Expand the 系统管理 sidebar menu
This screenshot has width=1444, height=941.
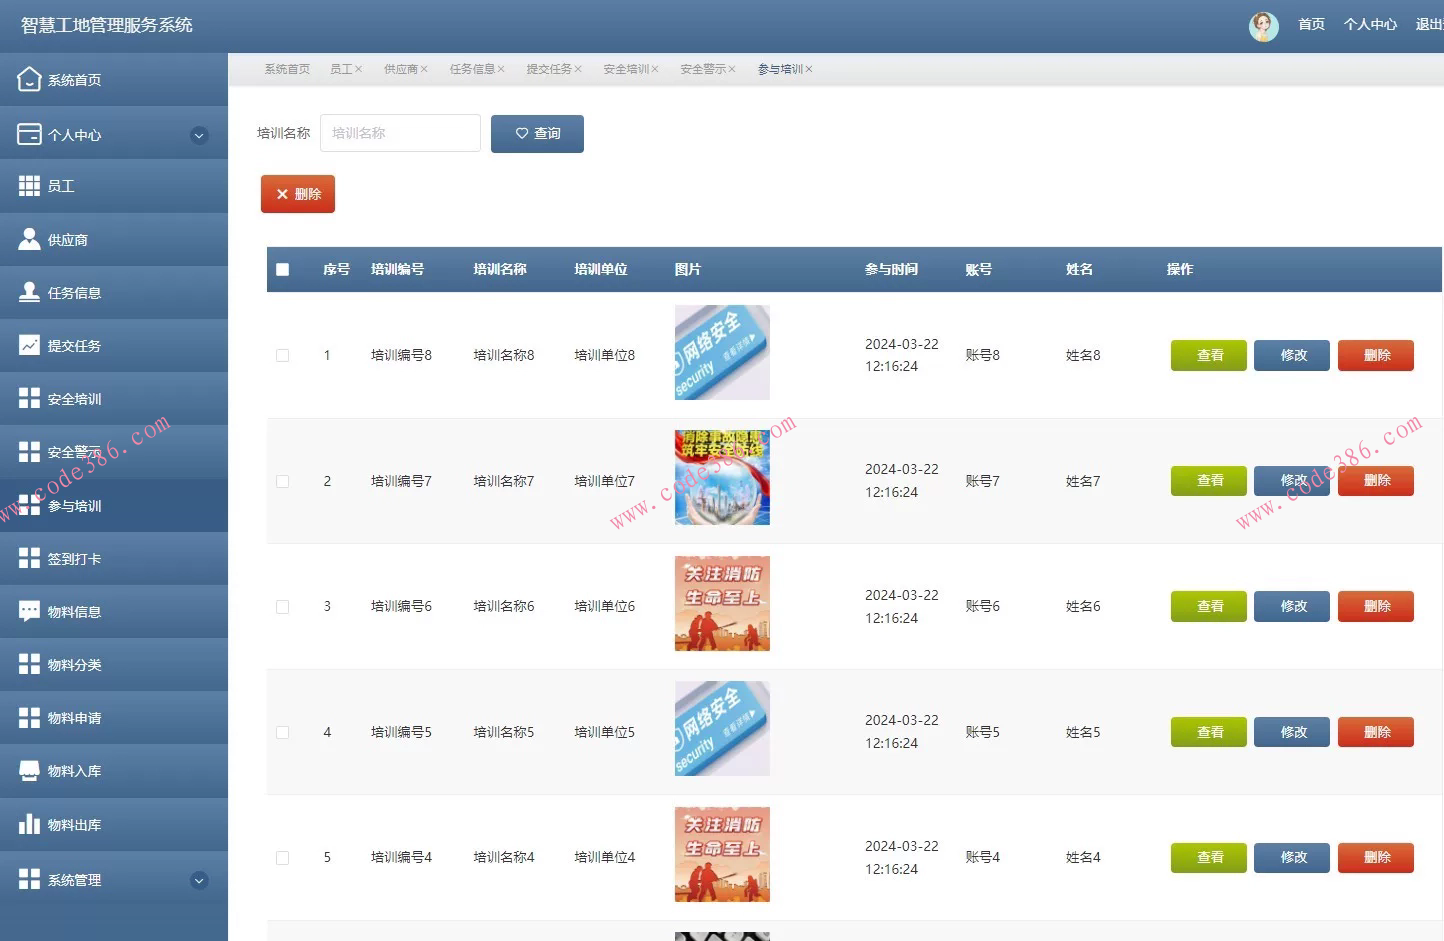[x=199, y=880]
